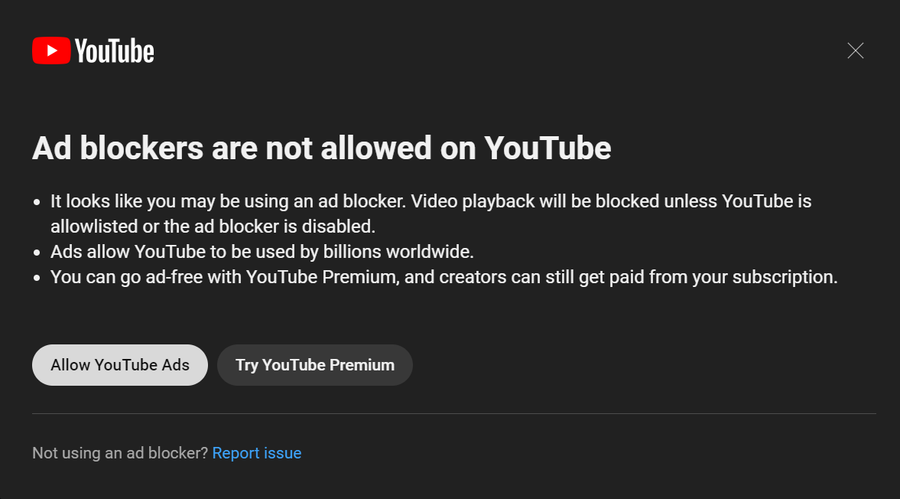
Task: Click the bullet dot before 'You can go'
Action: (37, 278)
